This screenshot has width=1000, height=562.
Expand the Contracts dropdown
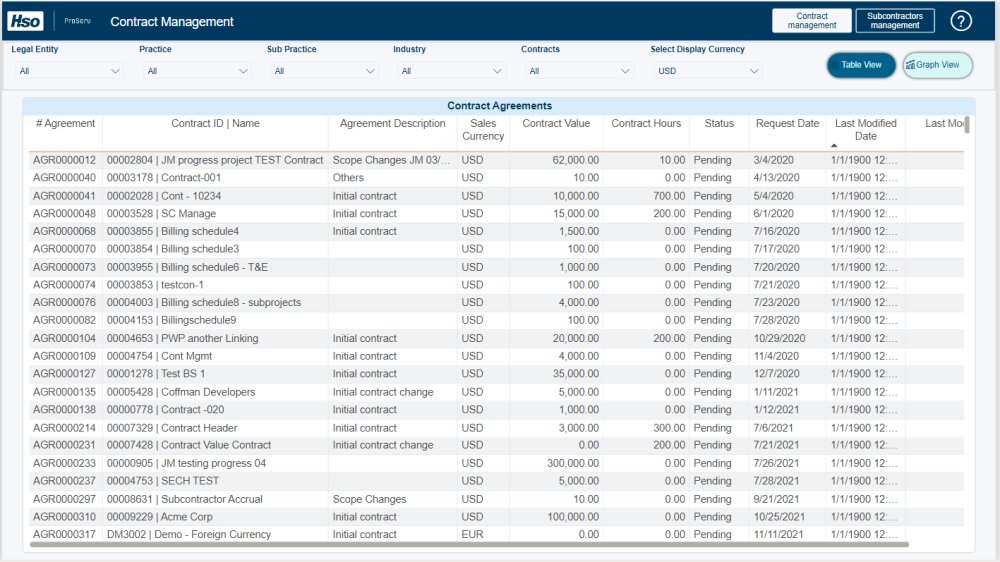click(578, 71)
